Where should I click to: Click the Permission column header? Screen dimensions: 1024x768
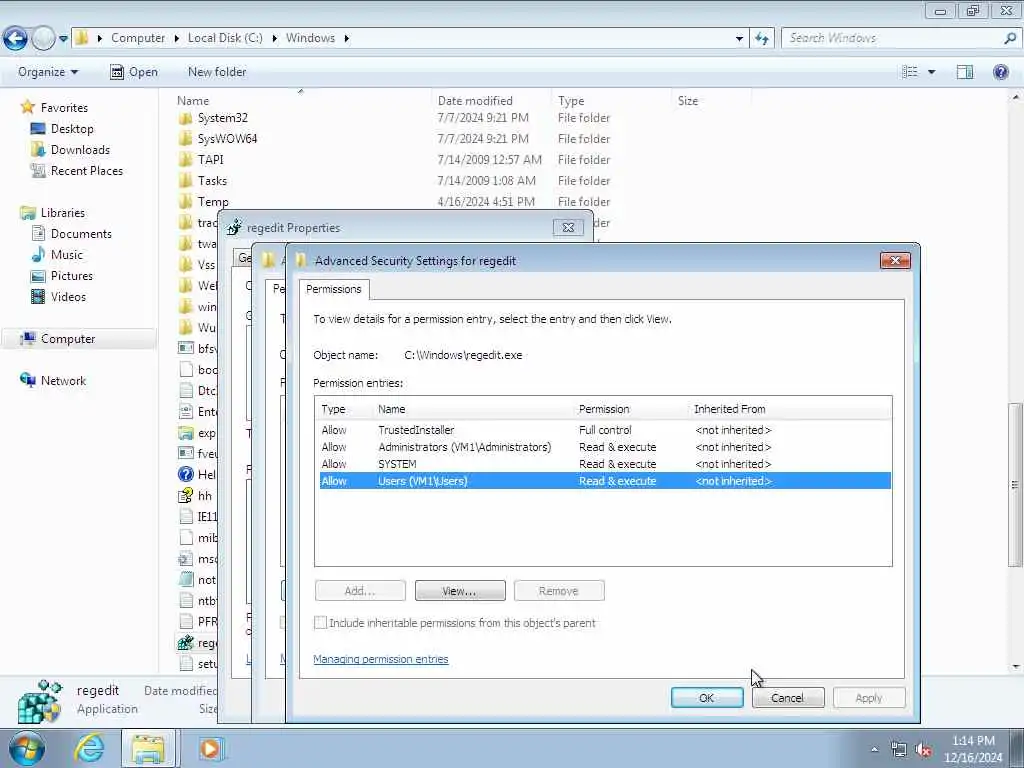click(x=631, y=409)
